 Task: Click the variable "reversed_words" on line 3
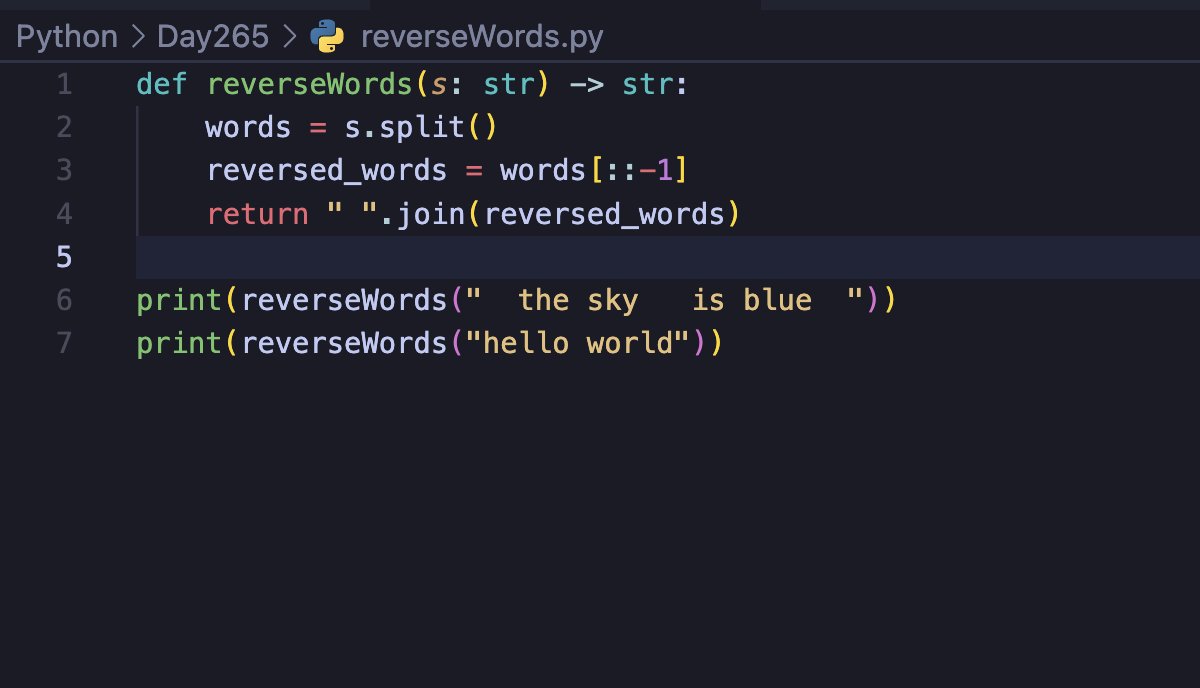[x=325, y=170]
